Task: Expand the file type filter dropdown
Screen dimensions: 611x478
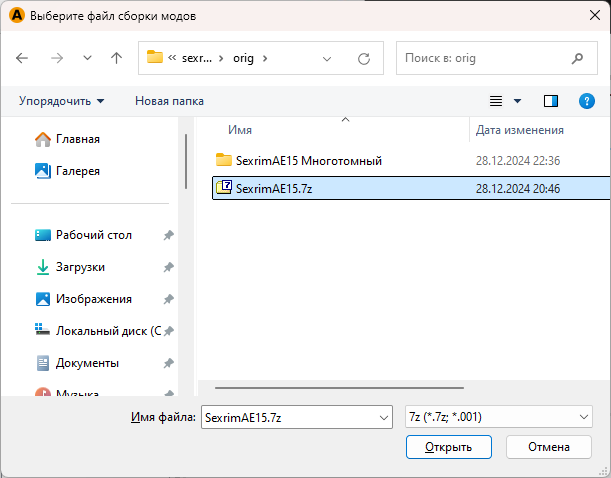Action: pos(584,417)
